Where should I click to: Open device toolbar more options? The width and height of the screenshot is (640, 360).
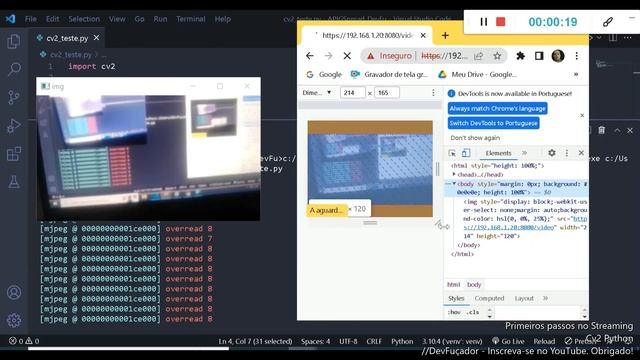(x=433, y=93)
